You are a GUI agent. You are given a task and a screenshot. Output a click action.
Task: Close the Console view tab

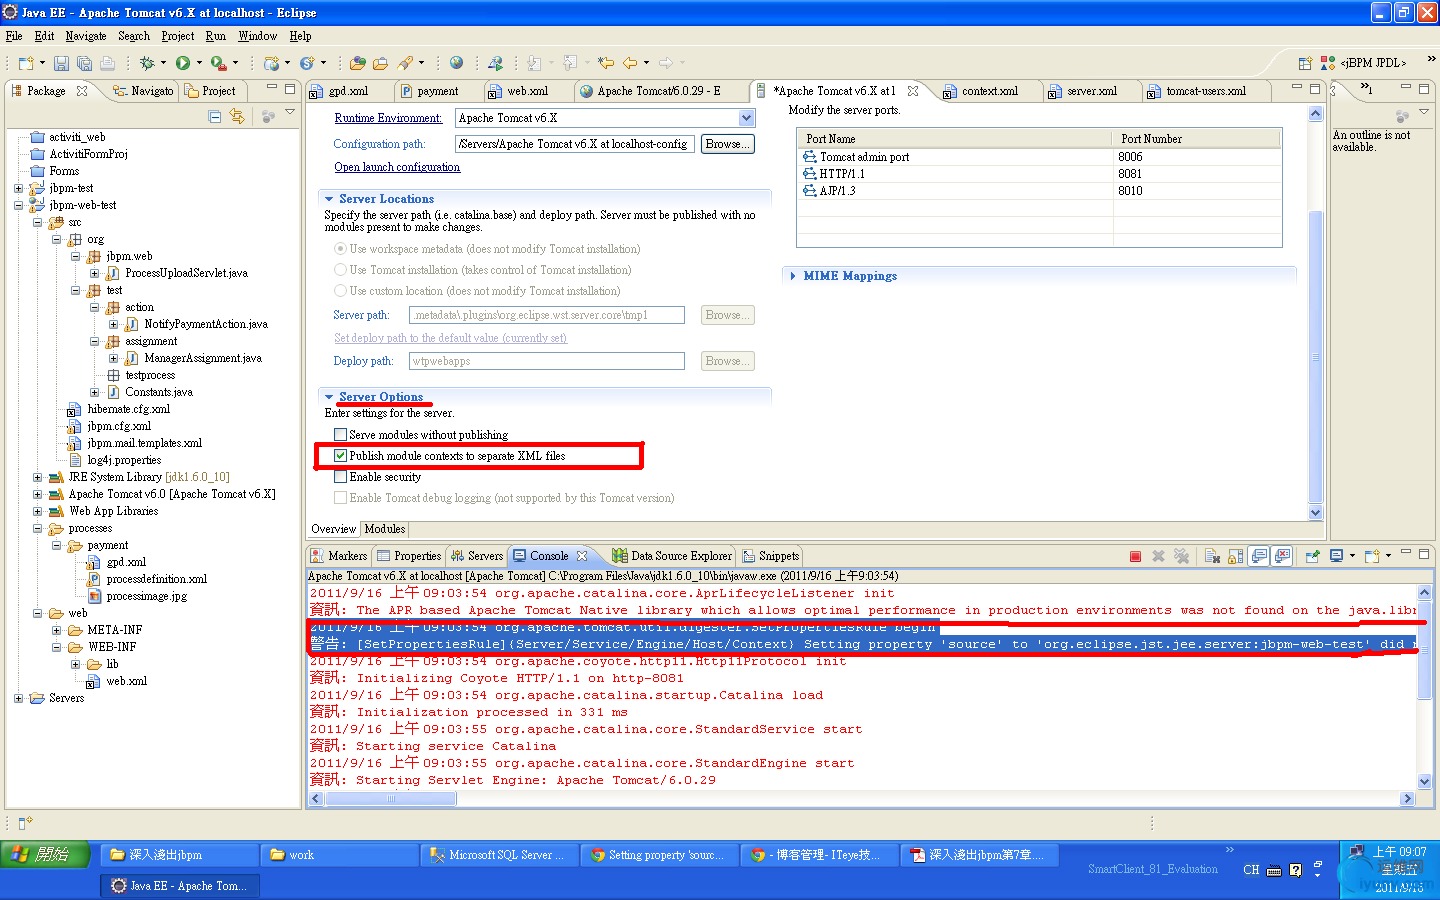pyautogui.click(x=582, y=556)
